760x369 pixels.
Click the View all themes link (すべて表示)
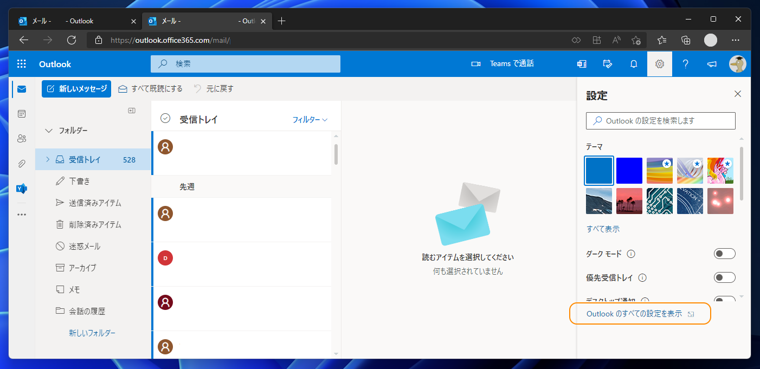(x=602, y=229)
